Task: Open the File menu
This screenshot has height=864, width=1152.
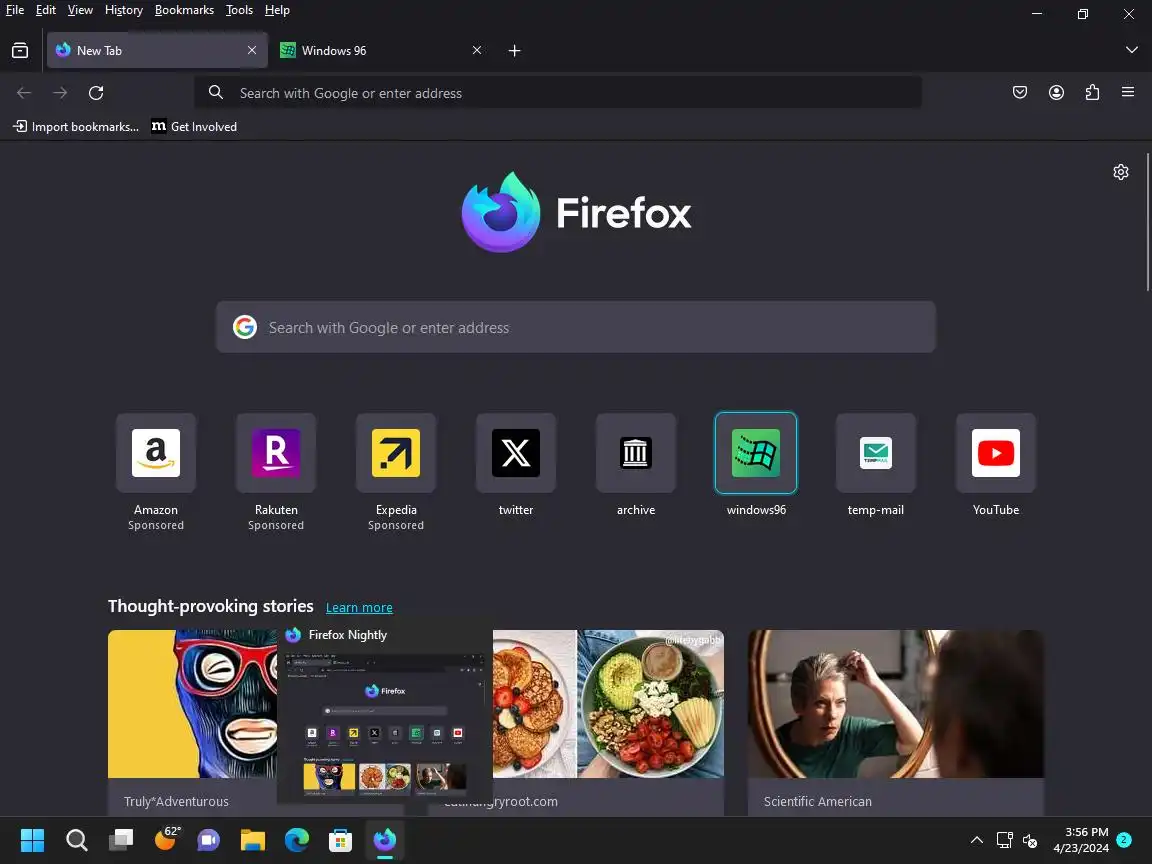Action: [15, 10]
